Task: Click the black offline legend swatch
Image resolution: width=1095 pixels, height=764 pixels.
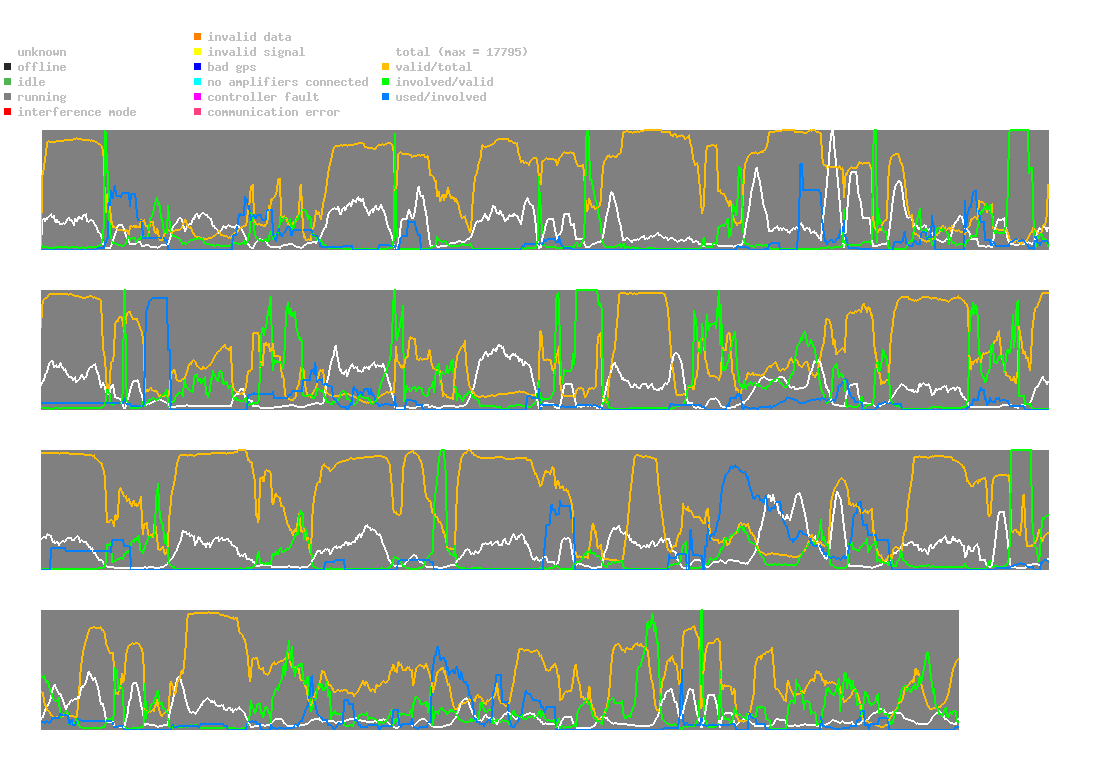Action: pyautogui.click(x=8, y=67)
